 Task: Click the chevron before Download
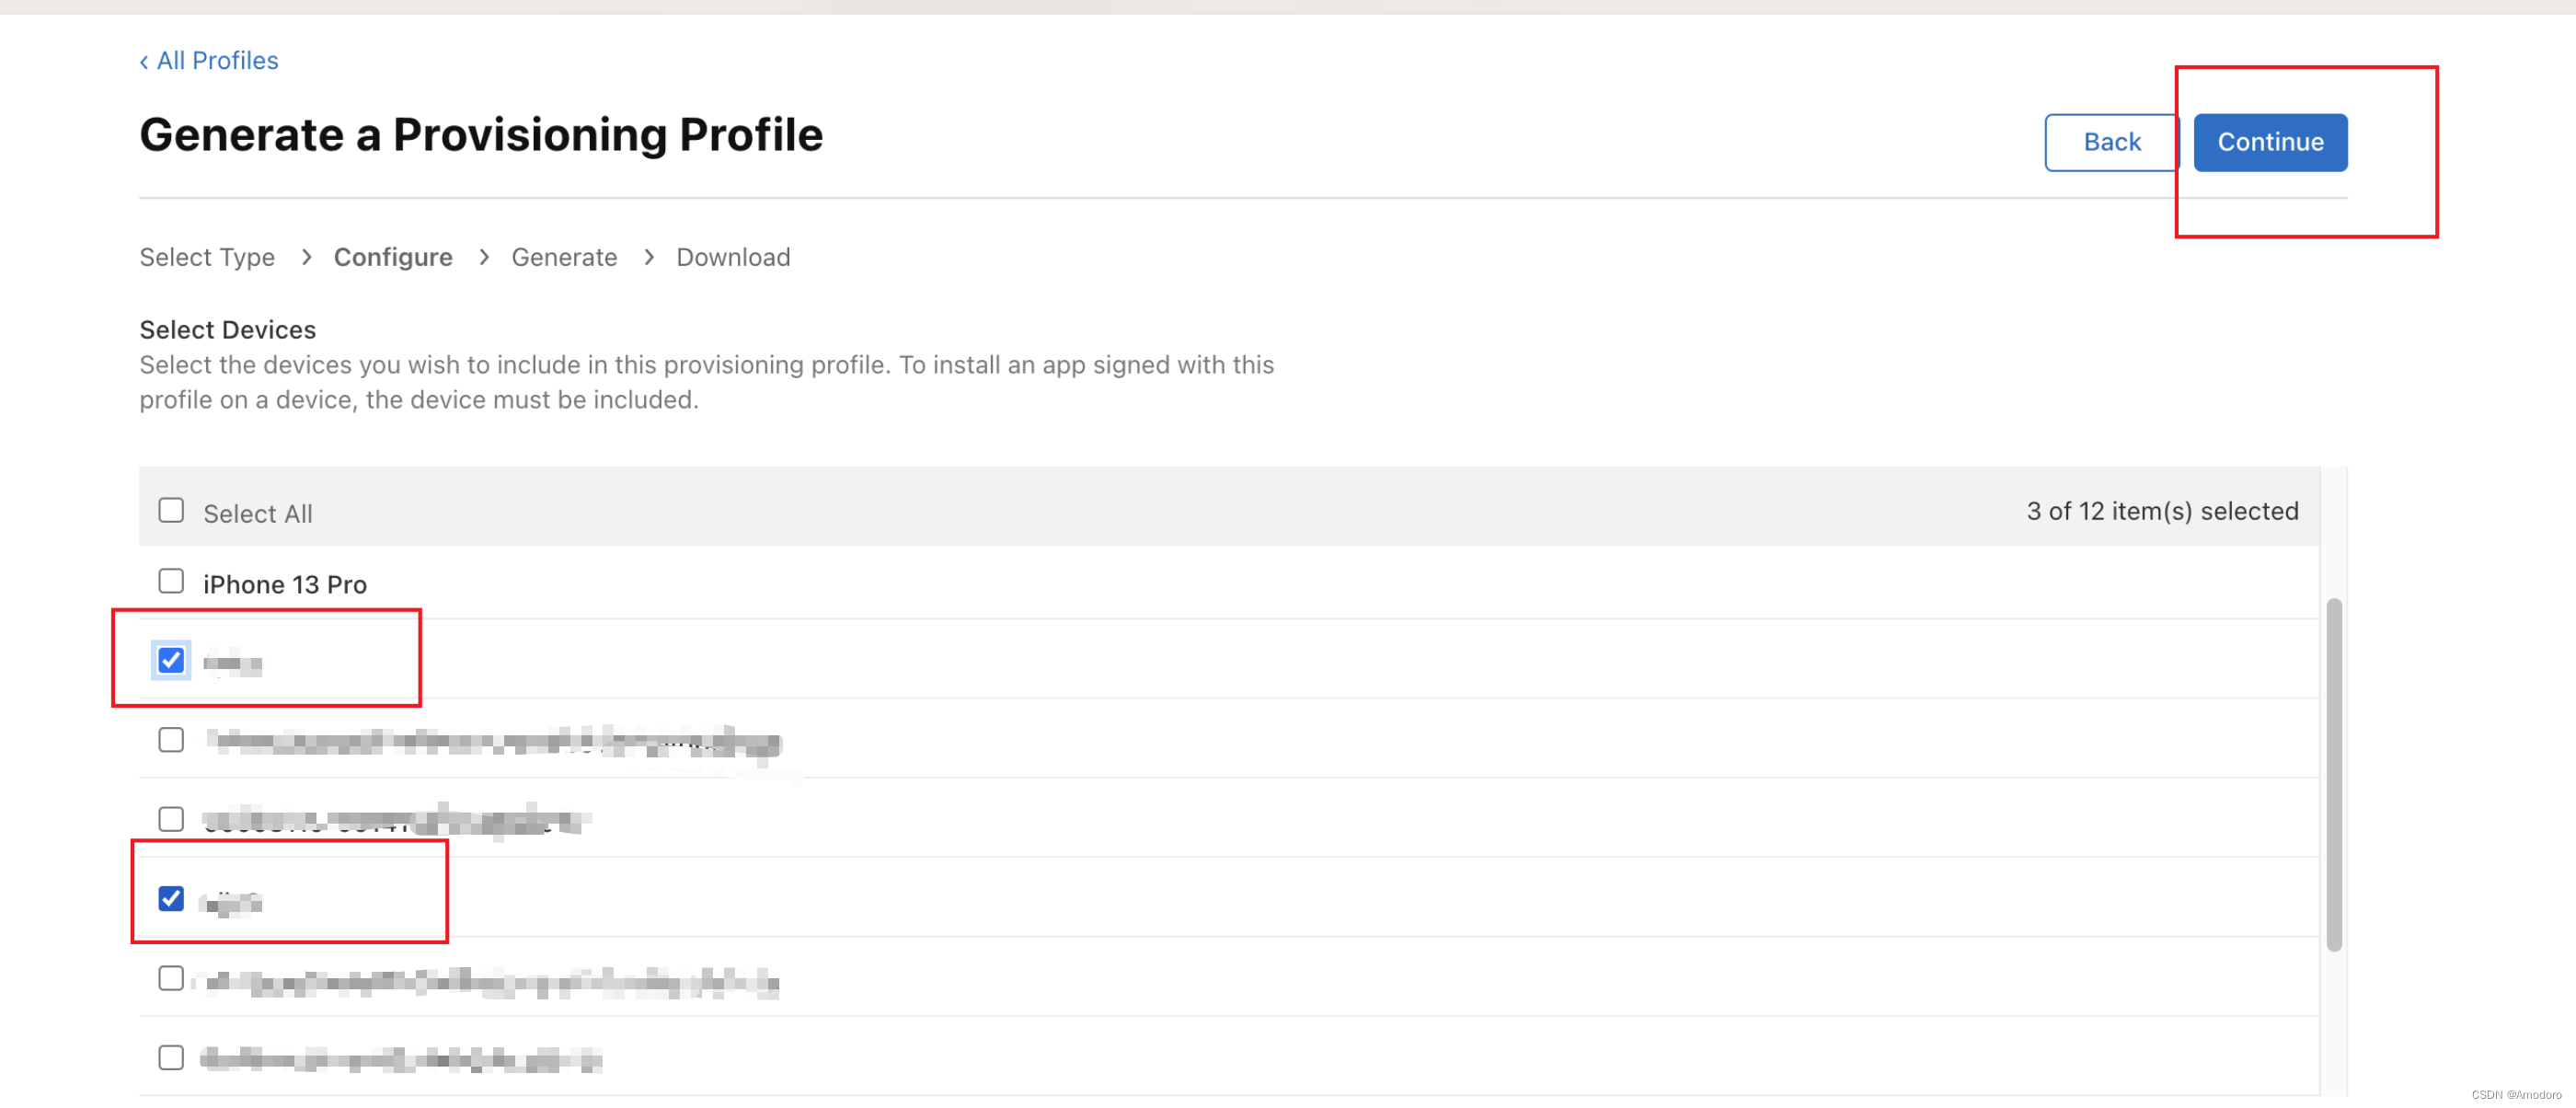coord(649,257)
